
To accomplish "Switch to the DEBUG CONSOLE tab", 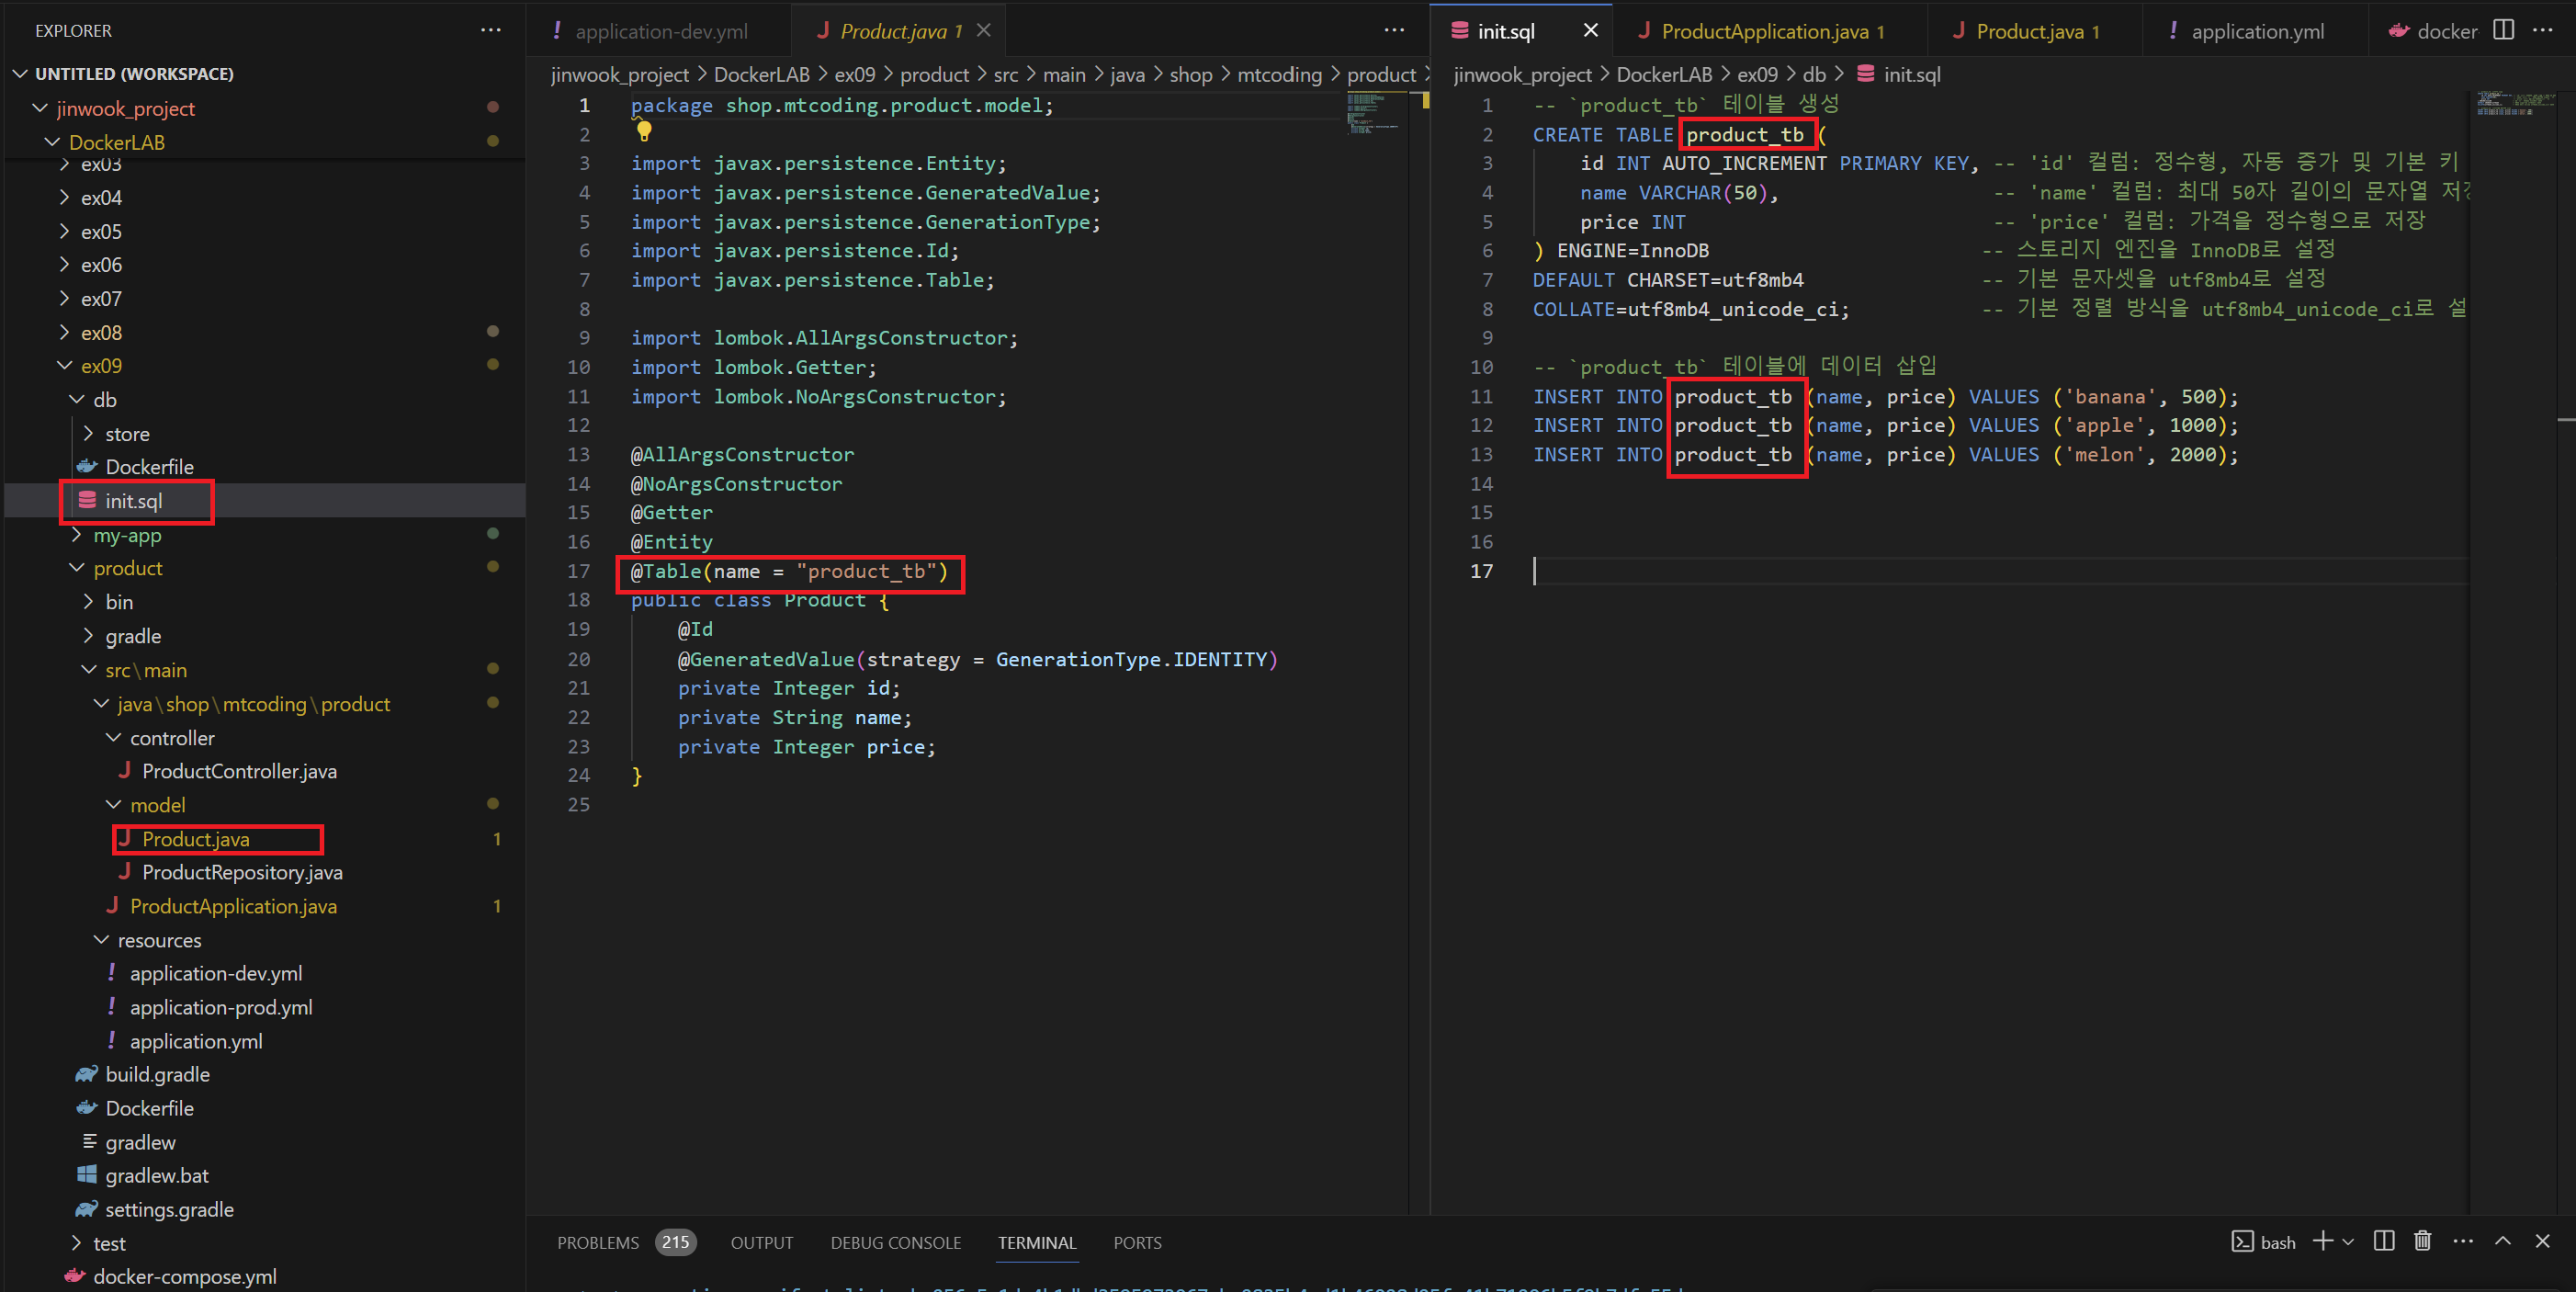I will [x=895, y=1242].
